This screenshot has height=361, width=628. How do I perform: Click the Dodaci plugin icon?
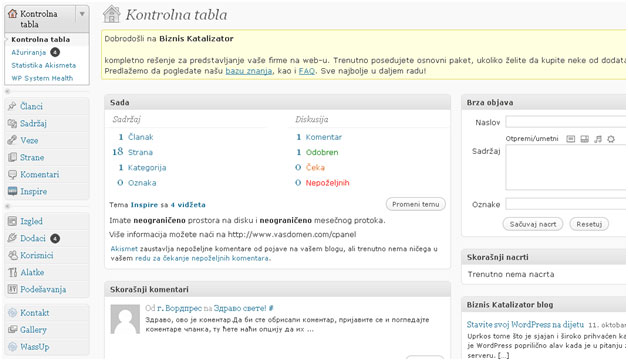click(12, 238)
